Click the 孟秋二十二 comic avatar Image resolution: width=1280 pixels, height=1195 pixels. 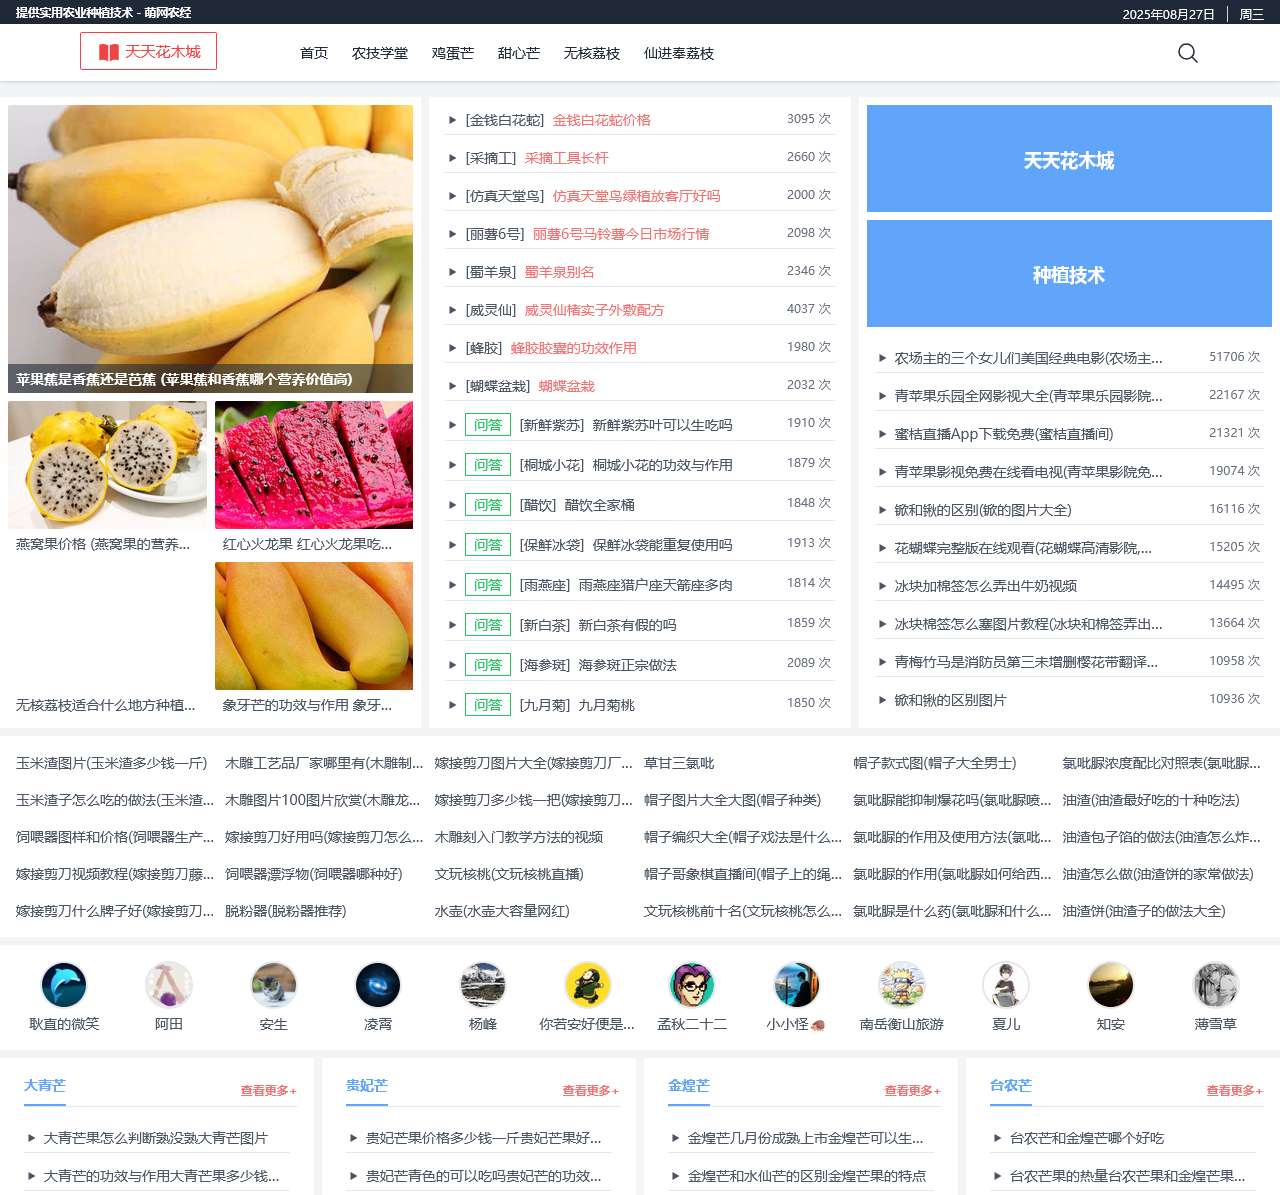[691, 983]
